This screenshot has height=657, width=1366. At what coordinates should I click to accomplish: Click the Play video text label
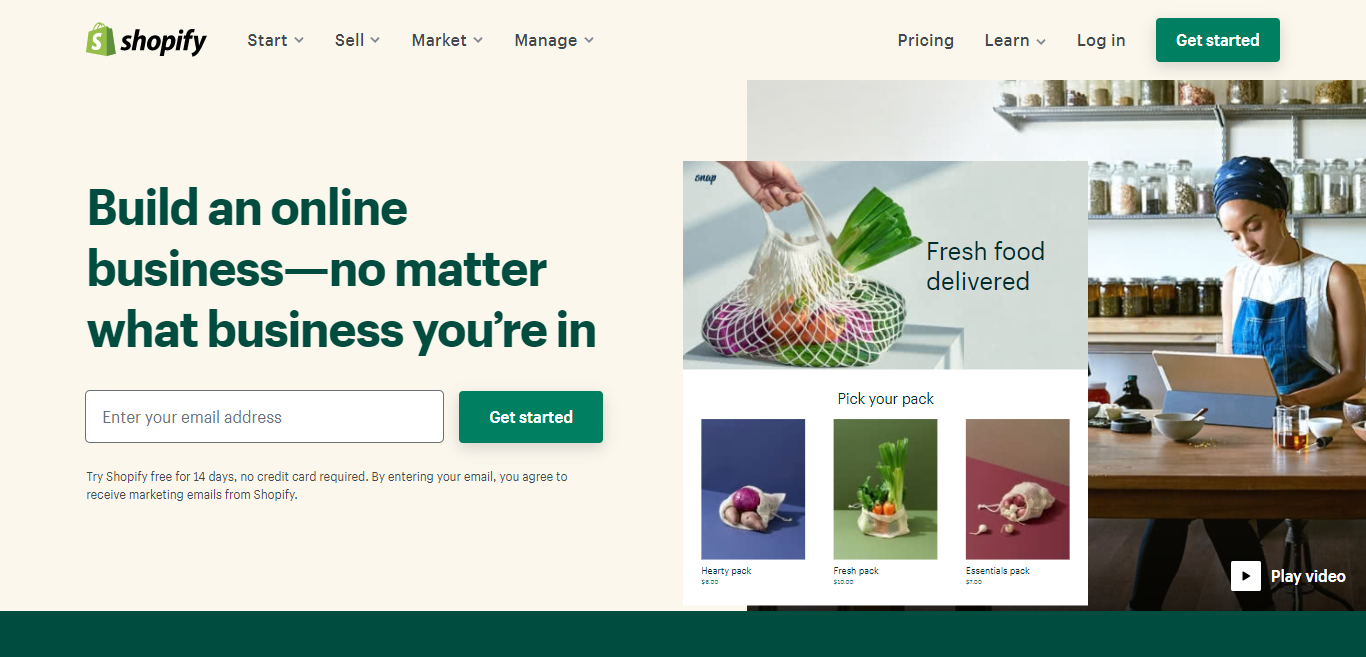point(1308,576)
